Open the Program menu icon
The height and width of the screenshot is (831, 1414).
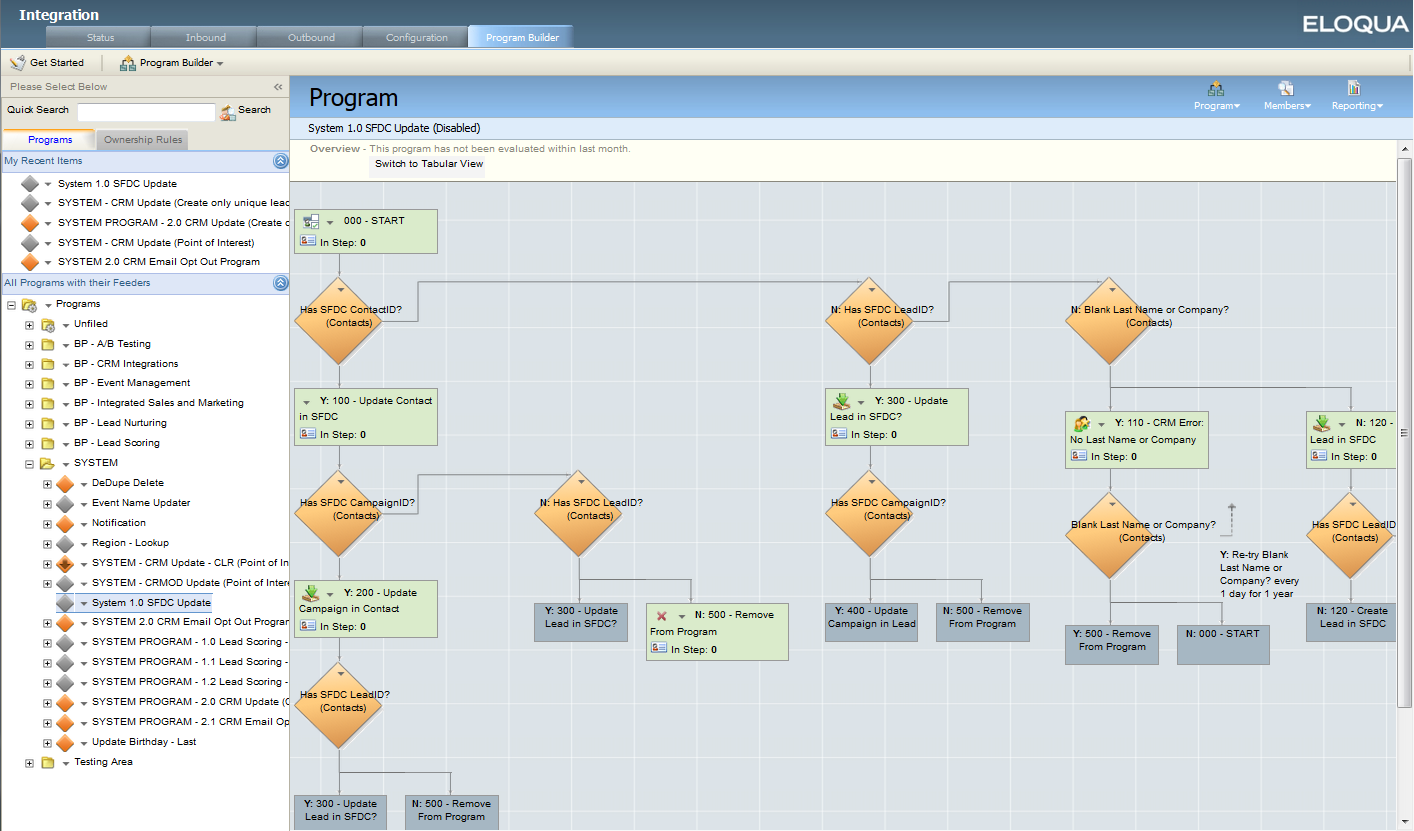pyautogui.click(x=1216, y=96)
